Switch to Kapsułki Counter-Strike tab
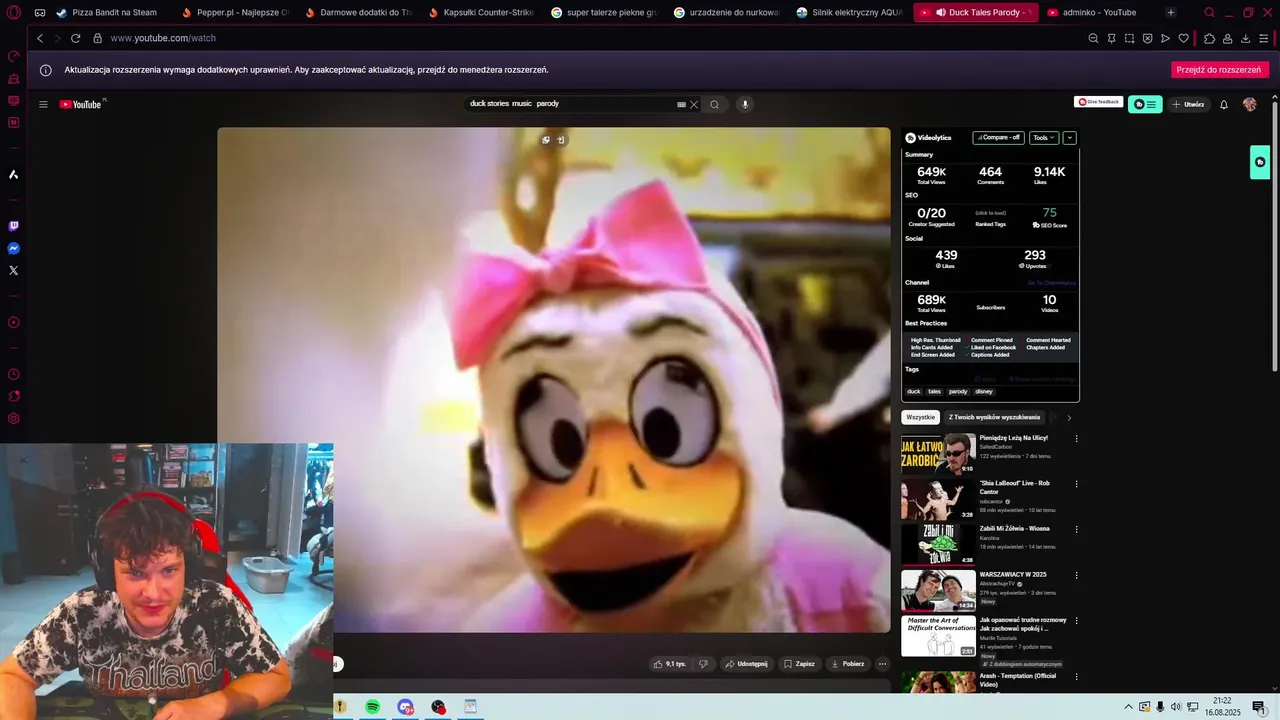 tap(481, 13)
